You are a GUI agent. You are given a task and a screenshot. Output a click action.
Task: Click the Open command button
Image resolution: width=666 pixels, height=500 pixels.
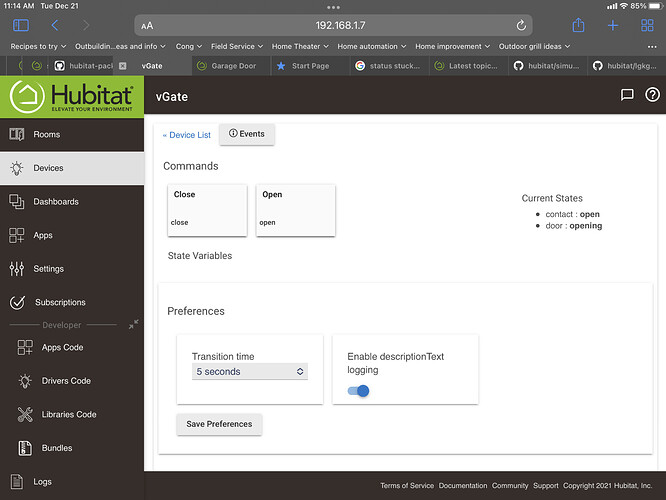click(x=296, y=210)
